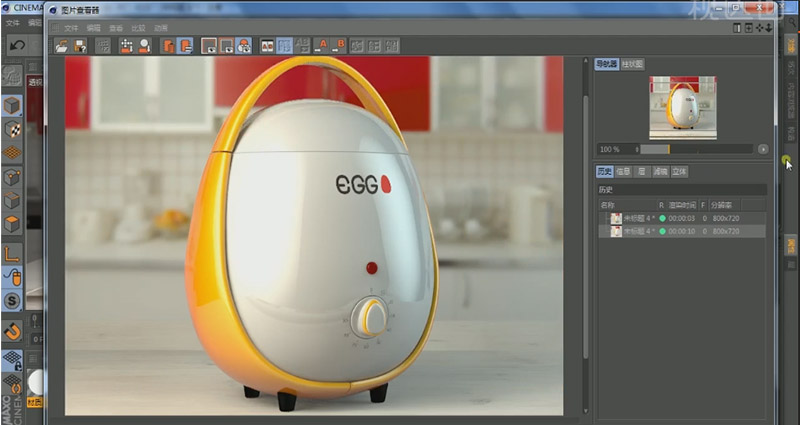Click the 100 % zoom value field
The width and height of the screenshot is (800, 425).
pyautogui.click(x=615, y=149)
